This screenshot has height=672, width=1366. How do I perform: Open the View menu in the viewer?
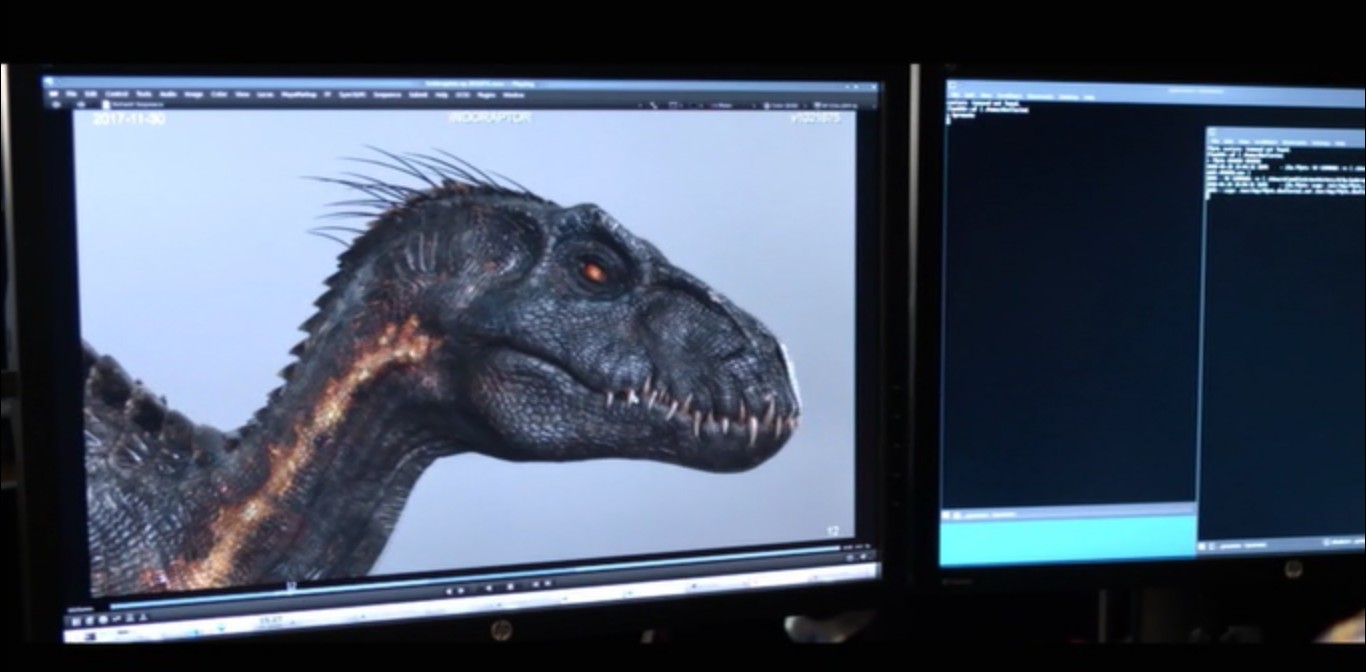pos(242,95)
